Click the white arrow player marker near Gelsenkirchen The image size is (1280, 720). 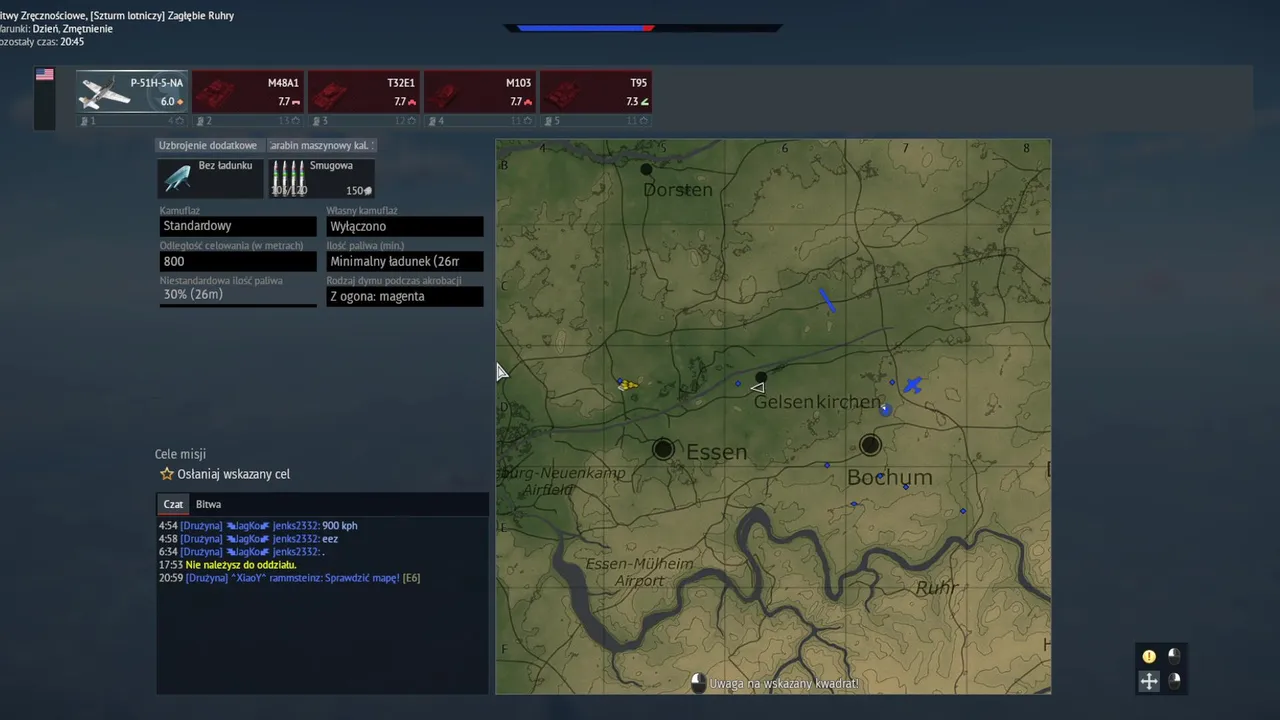pos(757,387)
